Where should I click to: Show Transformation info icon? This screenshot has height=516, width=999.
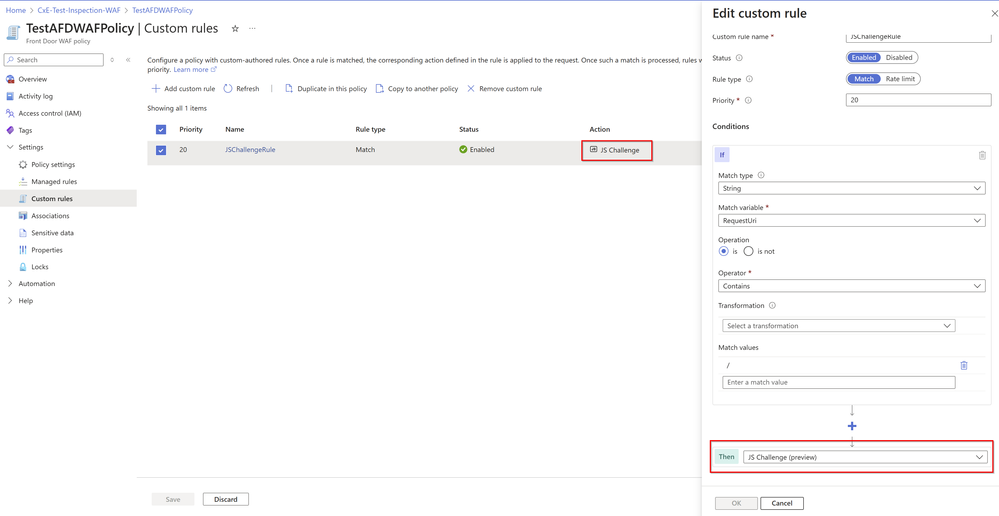pyautogui.click(x=772, y=305)
